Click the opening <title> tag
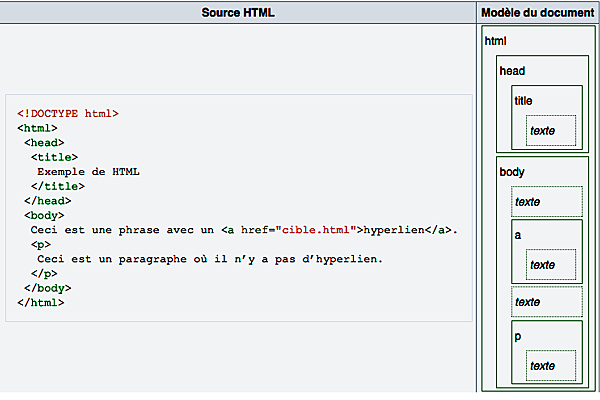 (x=54, y=157)
